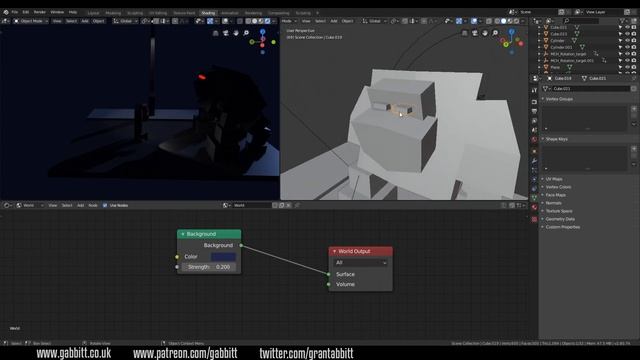Switch to the Shading workspace tab
The width and height of the screenshot is (640, 360).
(208, 13)
